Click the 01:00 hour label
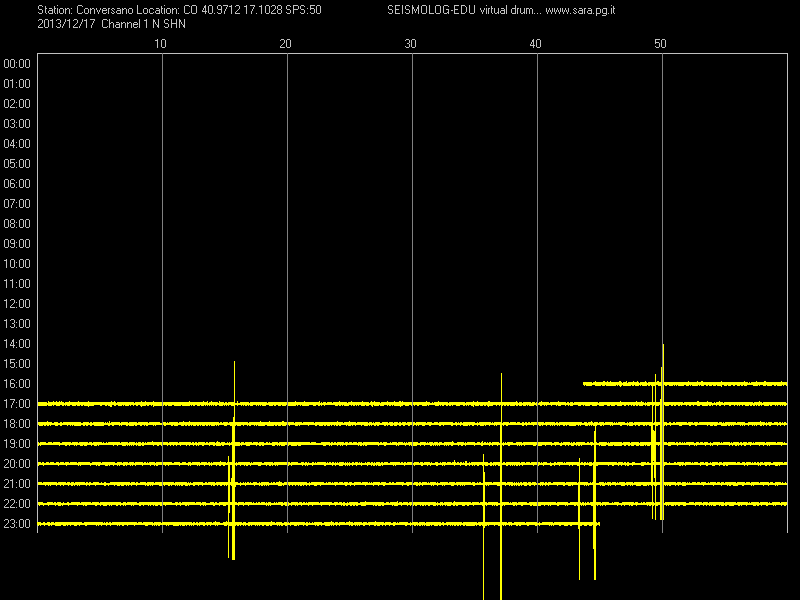Image resolution: width=800 pixels, height=600 pixels. (17, 84)
